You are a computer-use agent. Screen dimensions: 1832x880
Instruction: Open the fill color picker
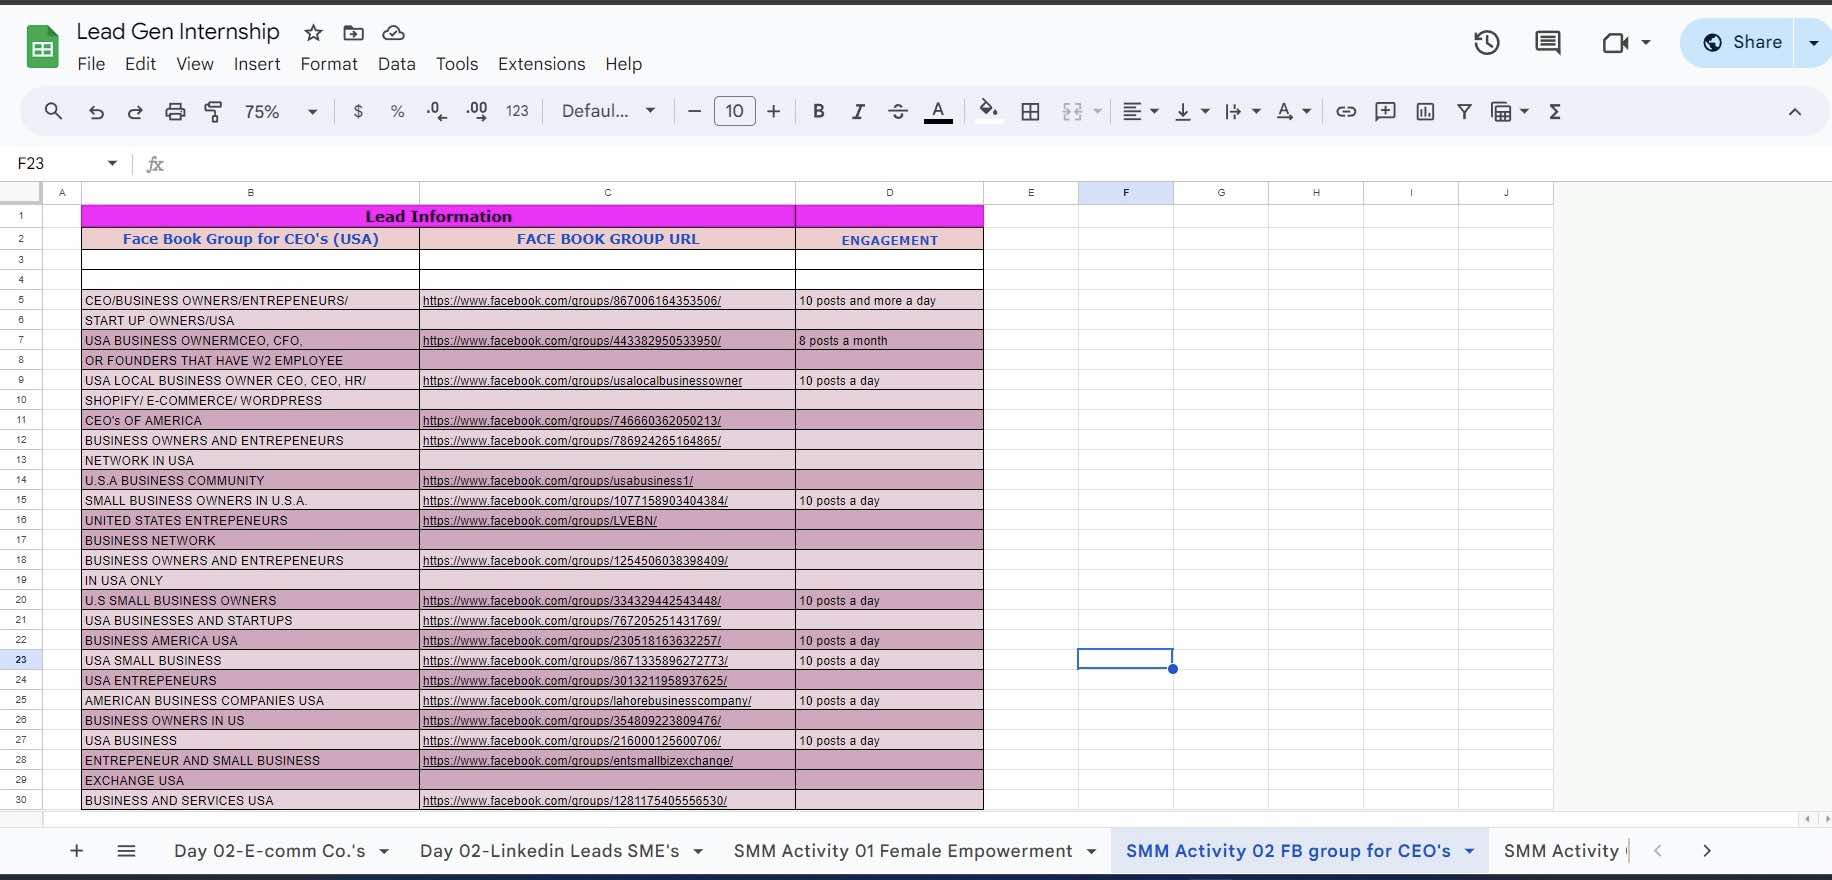[x=988, y=111]
